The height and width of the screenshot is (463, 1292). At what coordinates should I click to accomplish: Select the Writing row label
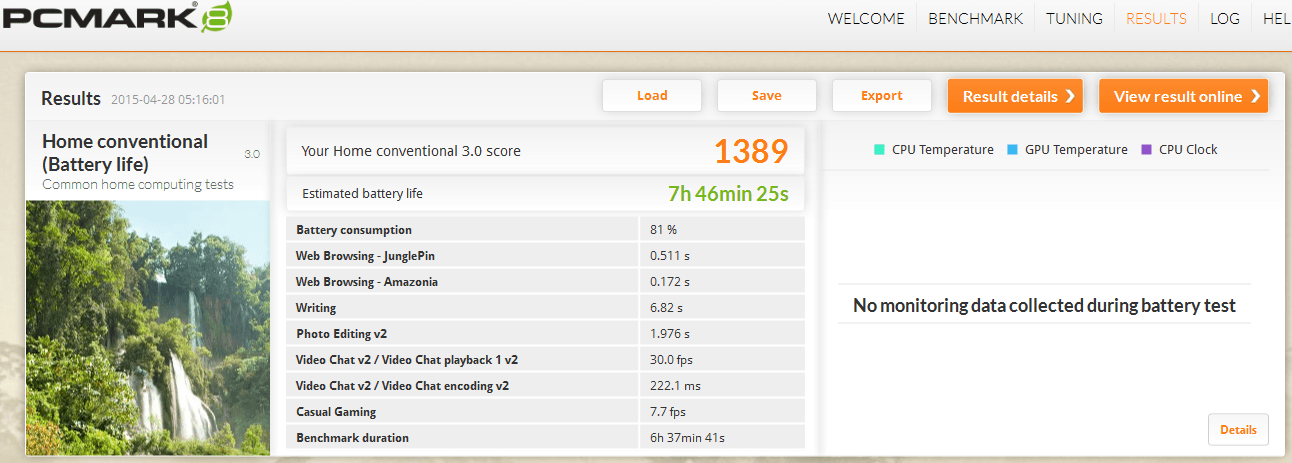(x=316, y=307)
